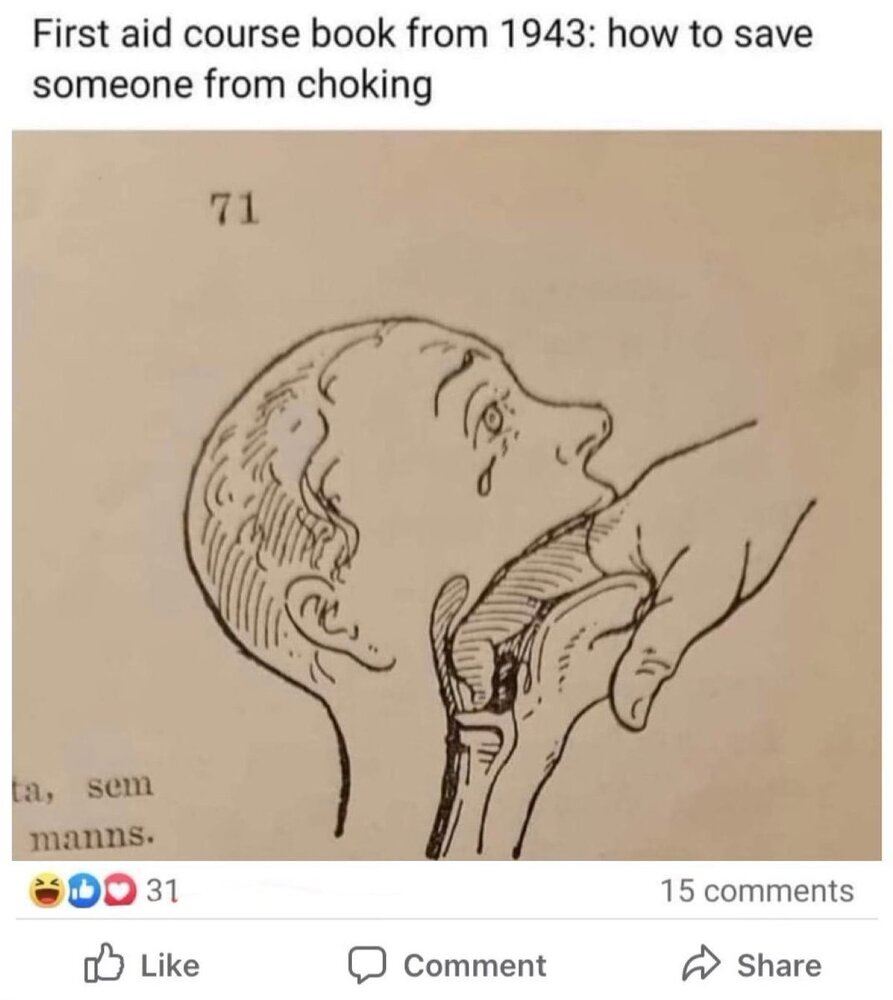893x1000 pixels.
Task: Click the Share text label
Action: pos(779,965)
